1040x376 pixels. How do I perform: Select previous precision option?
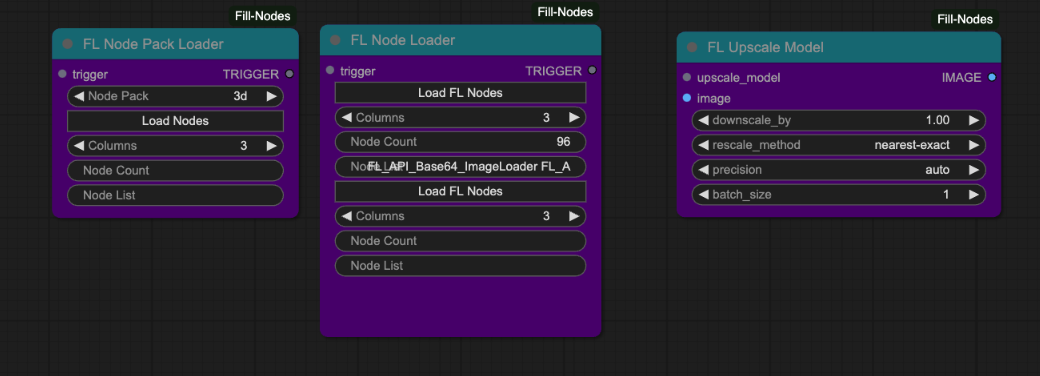(704, 170)
